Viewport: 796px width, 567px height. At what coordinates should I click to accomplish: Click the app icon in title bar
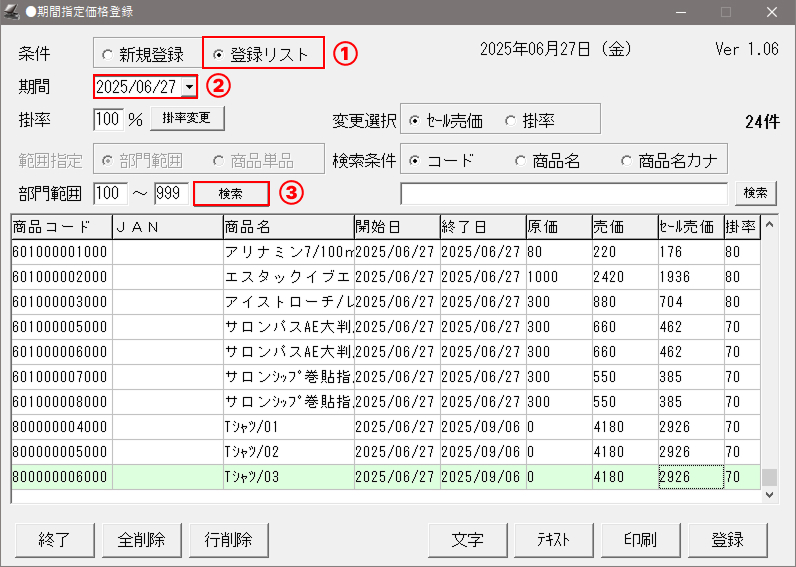tap(13, 12)
